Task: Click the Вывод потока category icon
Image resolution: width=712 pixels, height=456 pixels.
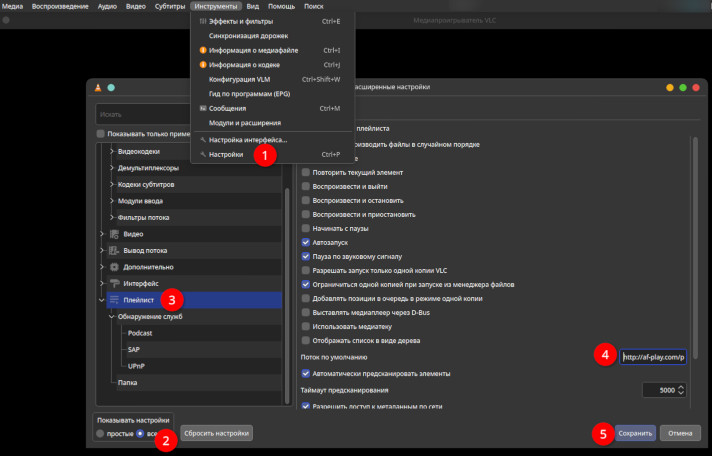Action: pyautogui.click(x=114, y=250)
